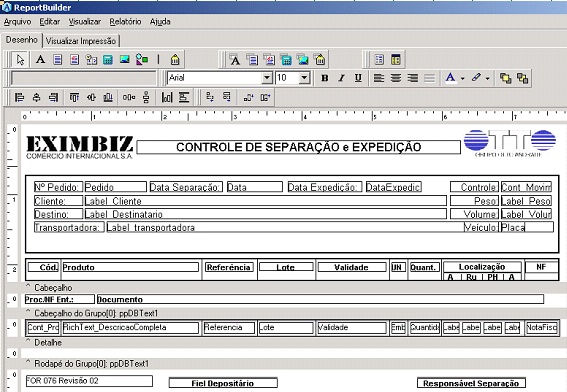The width and height of the screenshot is (567, 392).
Task: Space selected objects evenly horizontally
Action: 129,97
